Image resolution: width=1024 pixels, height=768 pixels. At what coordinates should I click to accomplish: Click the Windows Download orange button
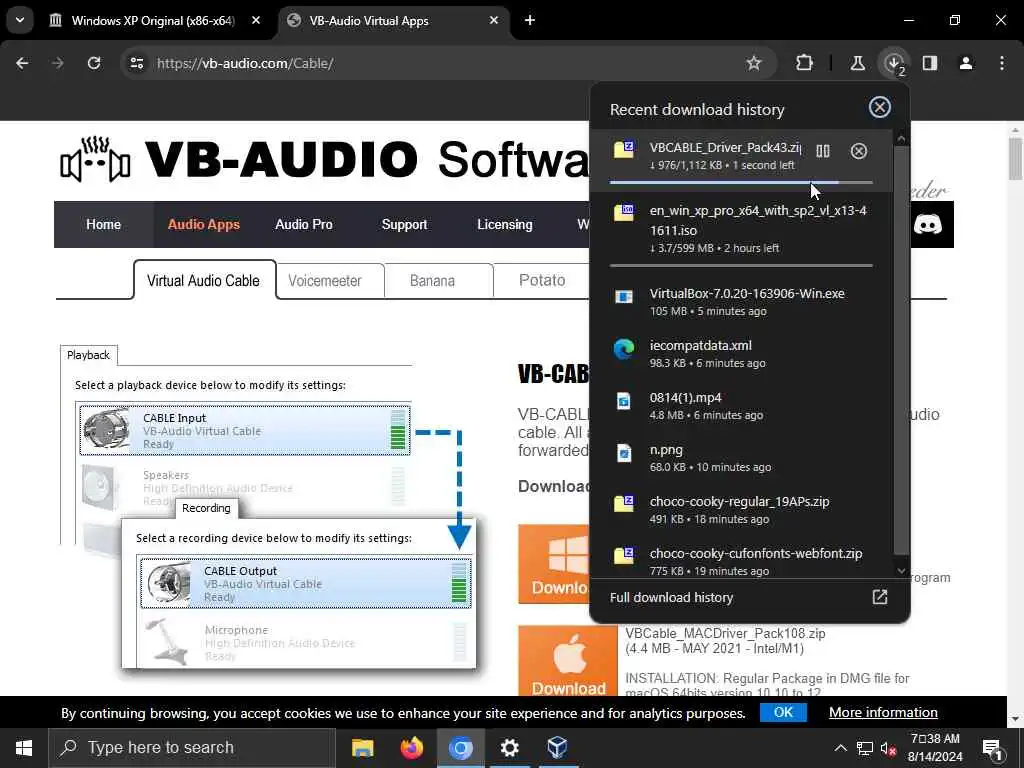pos(554,564)
